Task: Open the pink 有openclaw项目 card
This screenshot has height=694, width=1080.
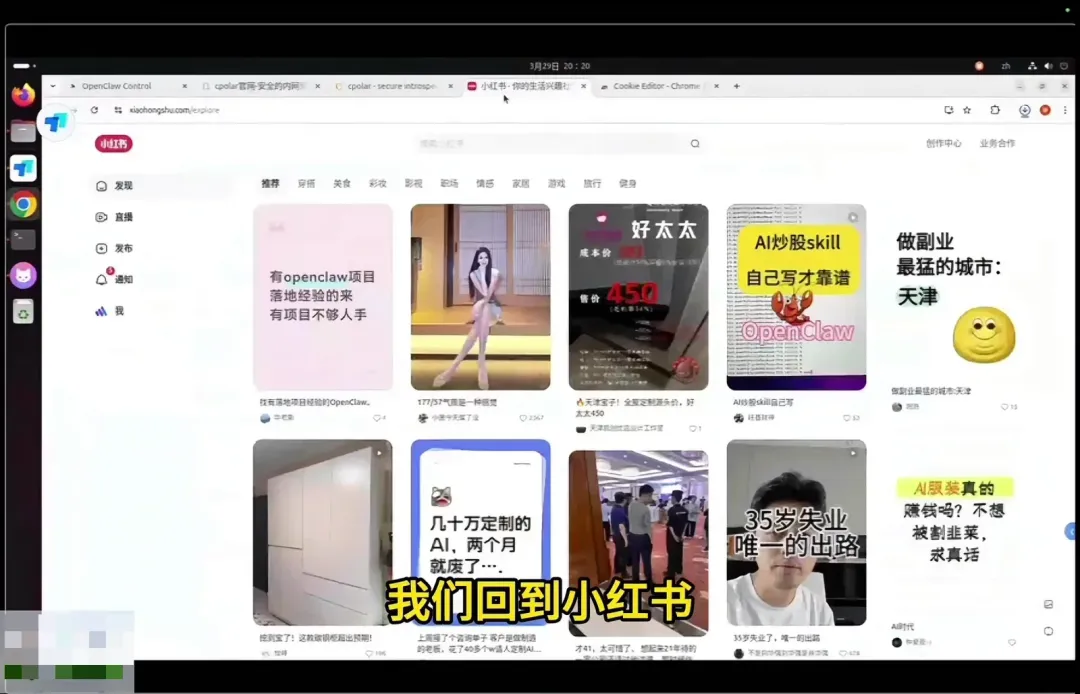Action: point(323,297)
